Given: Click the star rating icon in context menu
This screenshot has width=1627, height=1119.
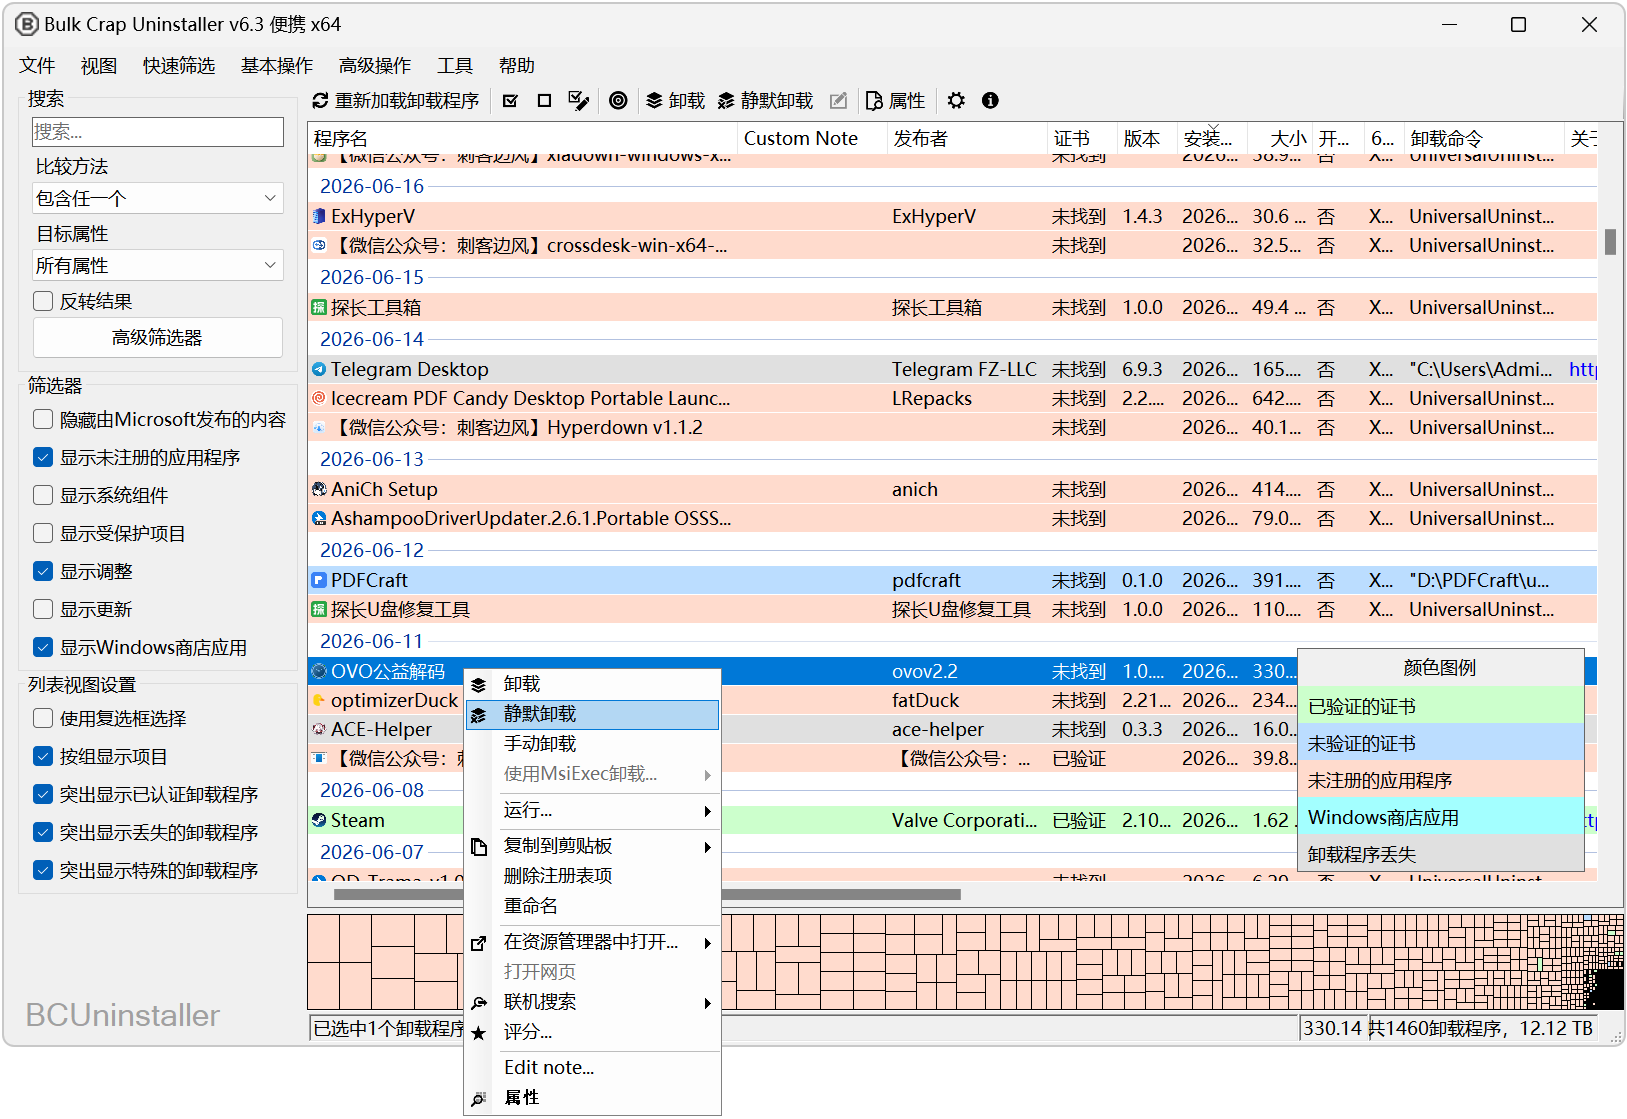Looking at the screenshot, I should 479,1033.
